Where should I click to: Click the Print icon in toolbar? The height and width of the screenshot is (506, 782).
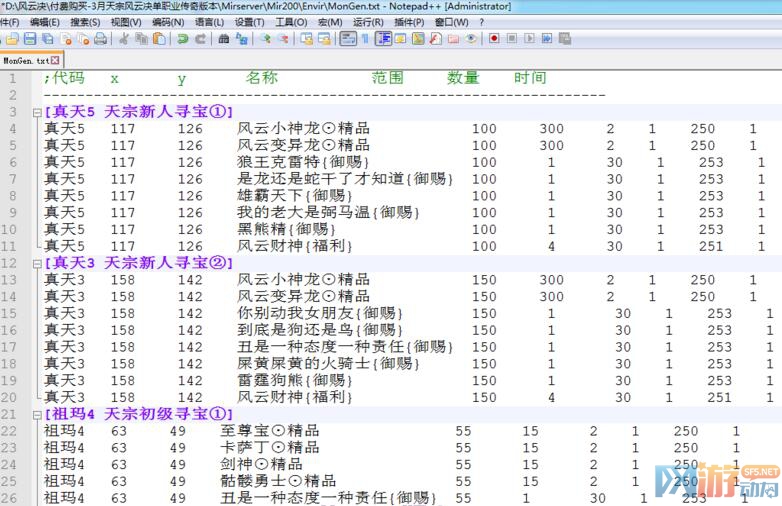click(x=99, y=39)
